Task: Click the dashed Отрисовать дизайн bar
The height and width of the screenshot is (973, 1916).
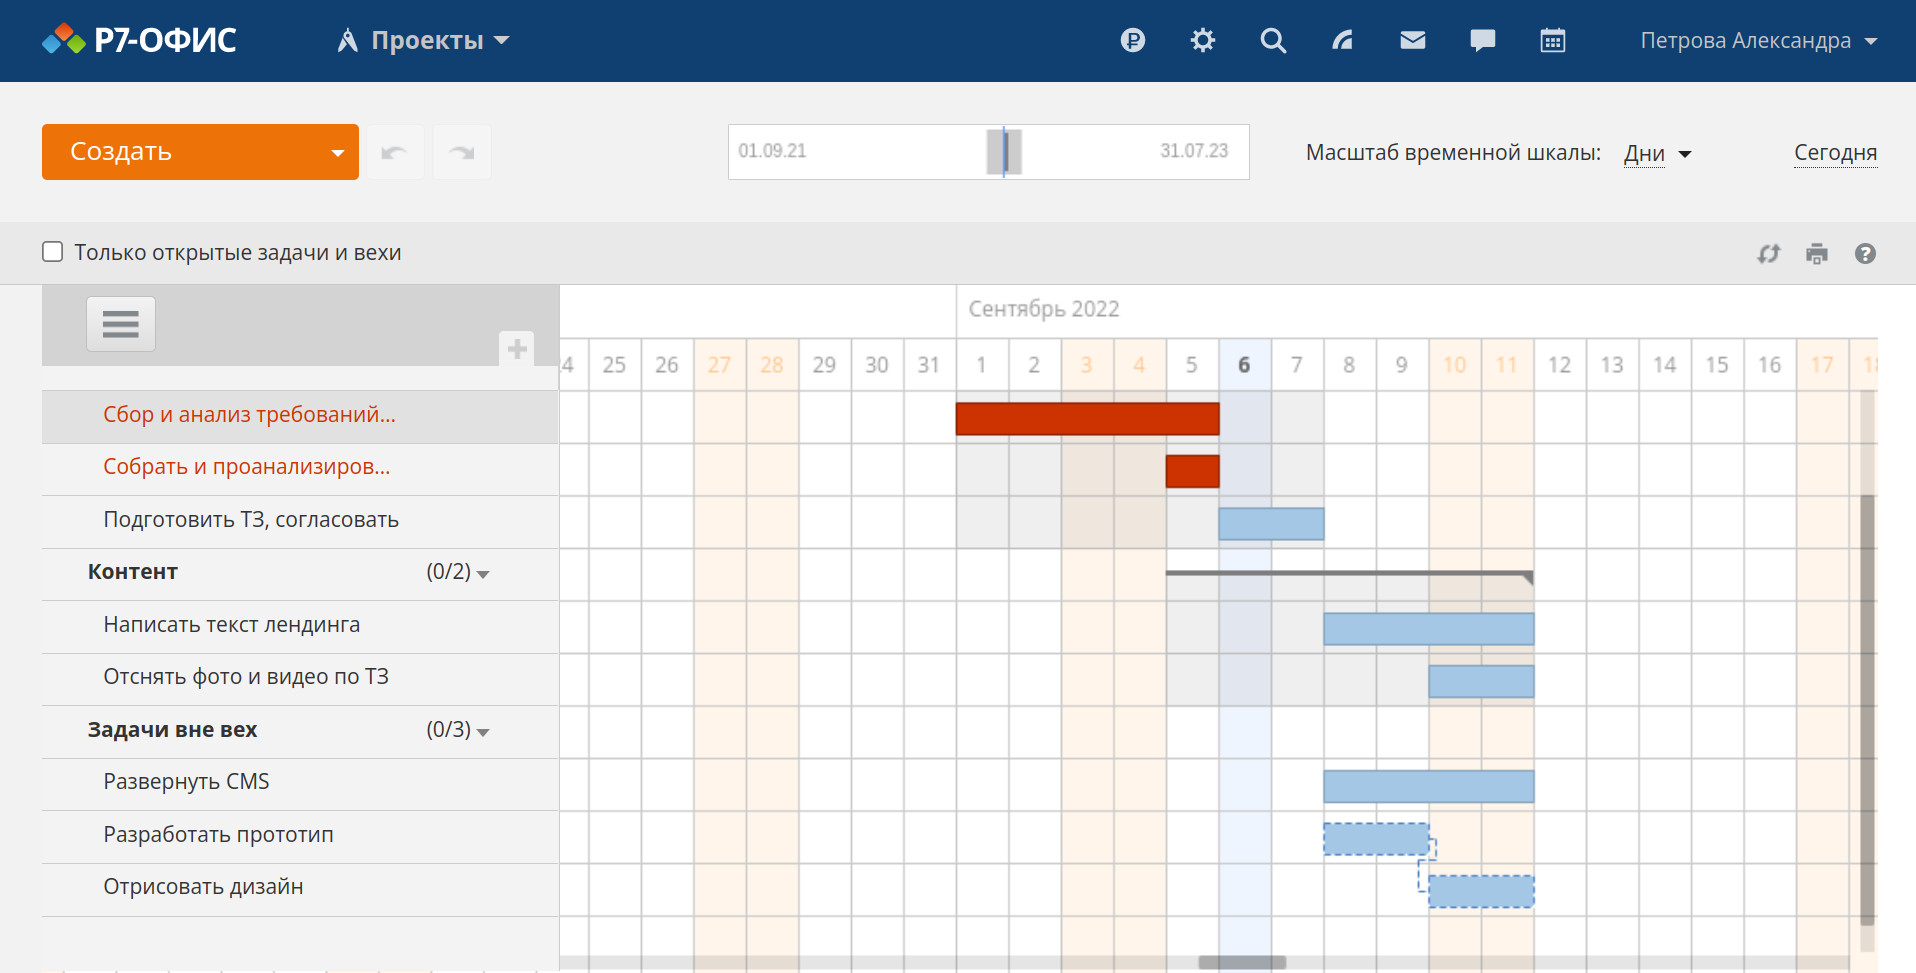Action: point(1481,891)
